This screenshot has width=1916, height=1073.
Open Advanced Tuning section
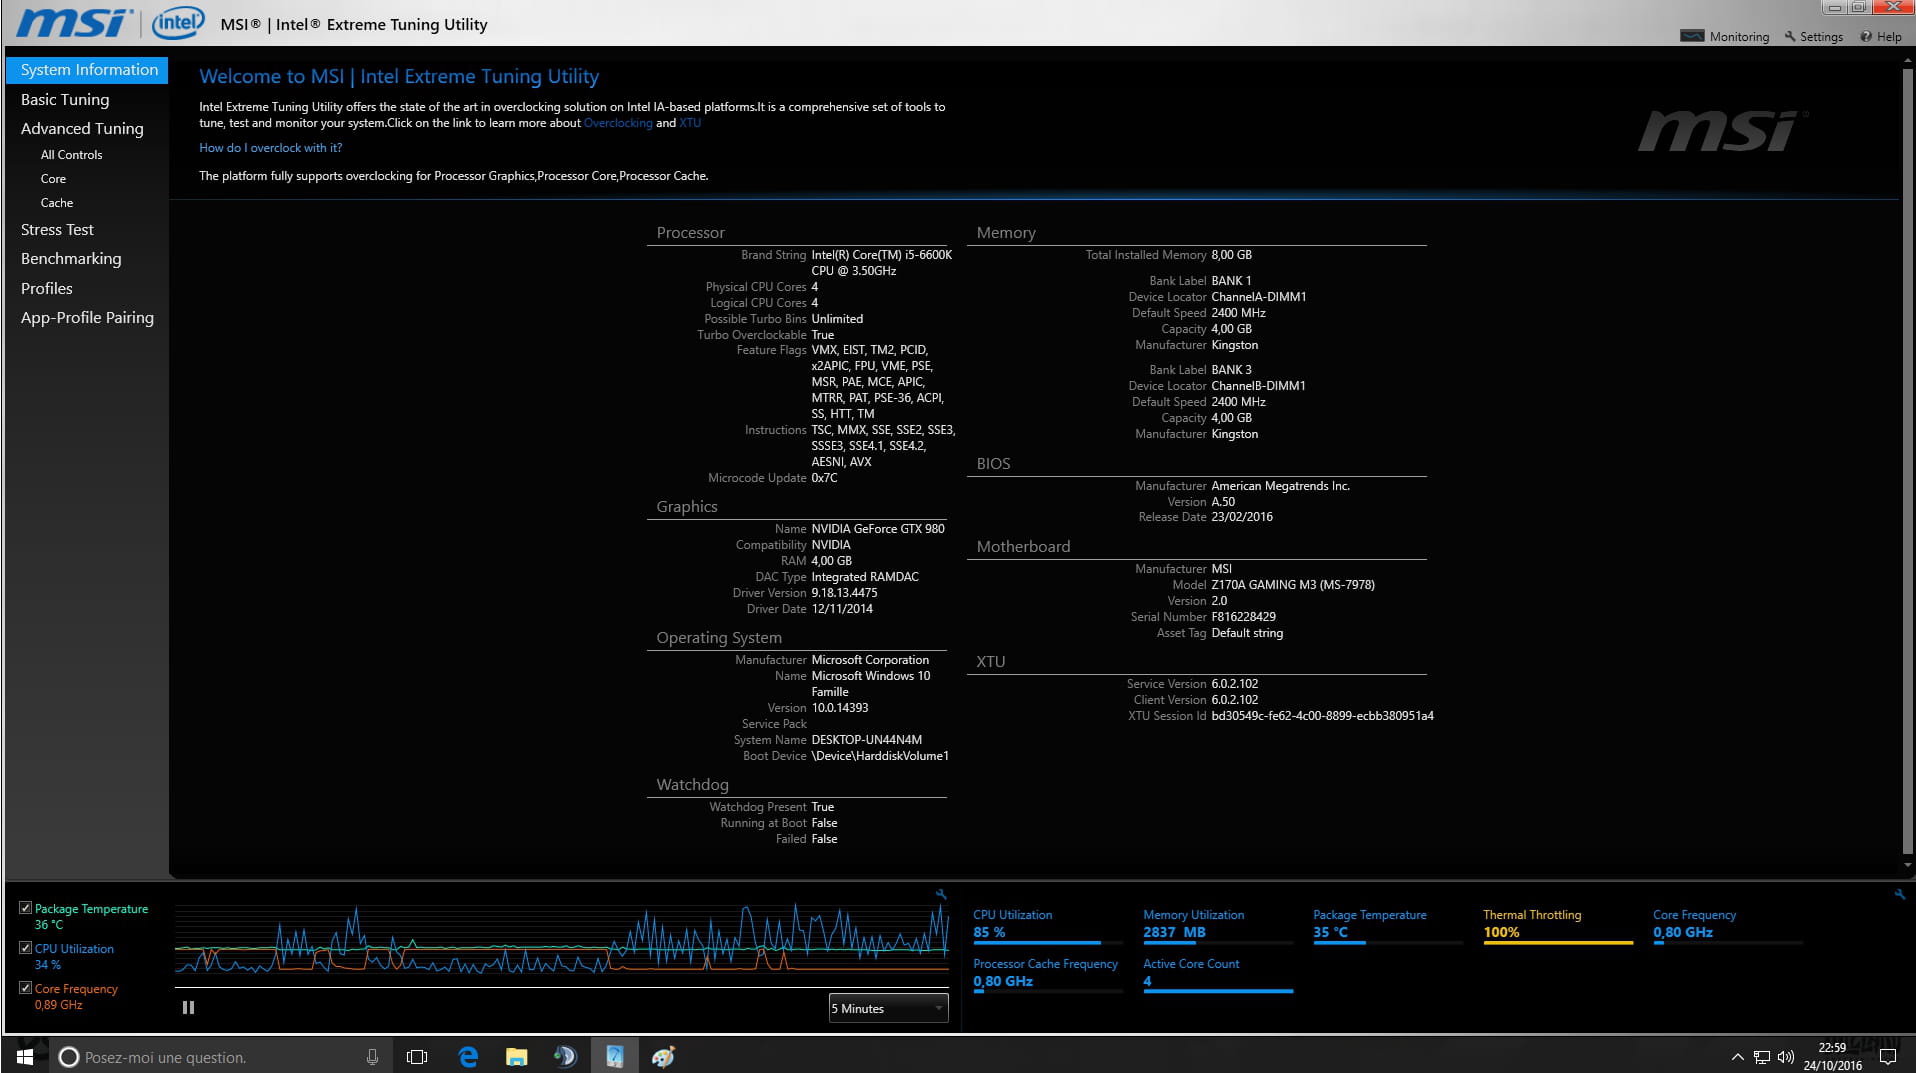pos(82,129)
